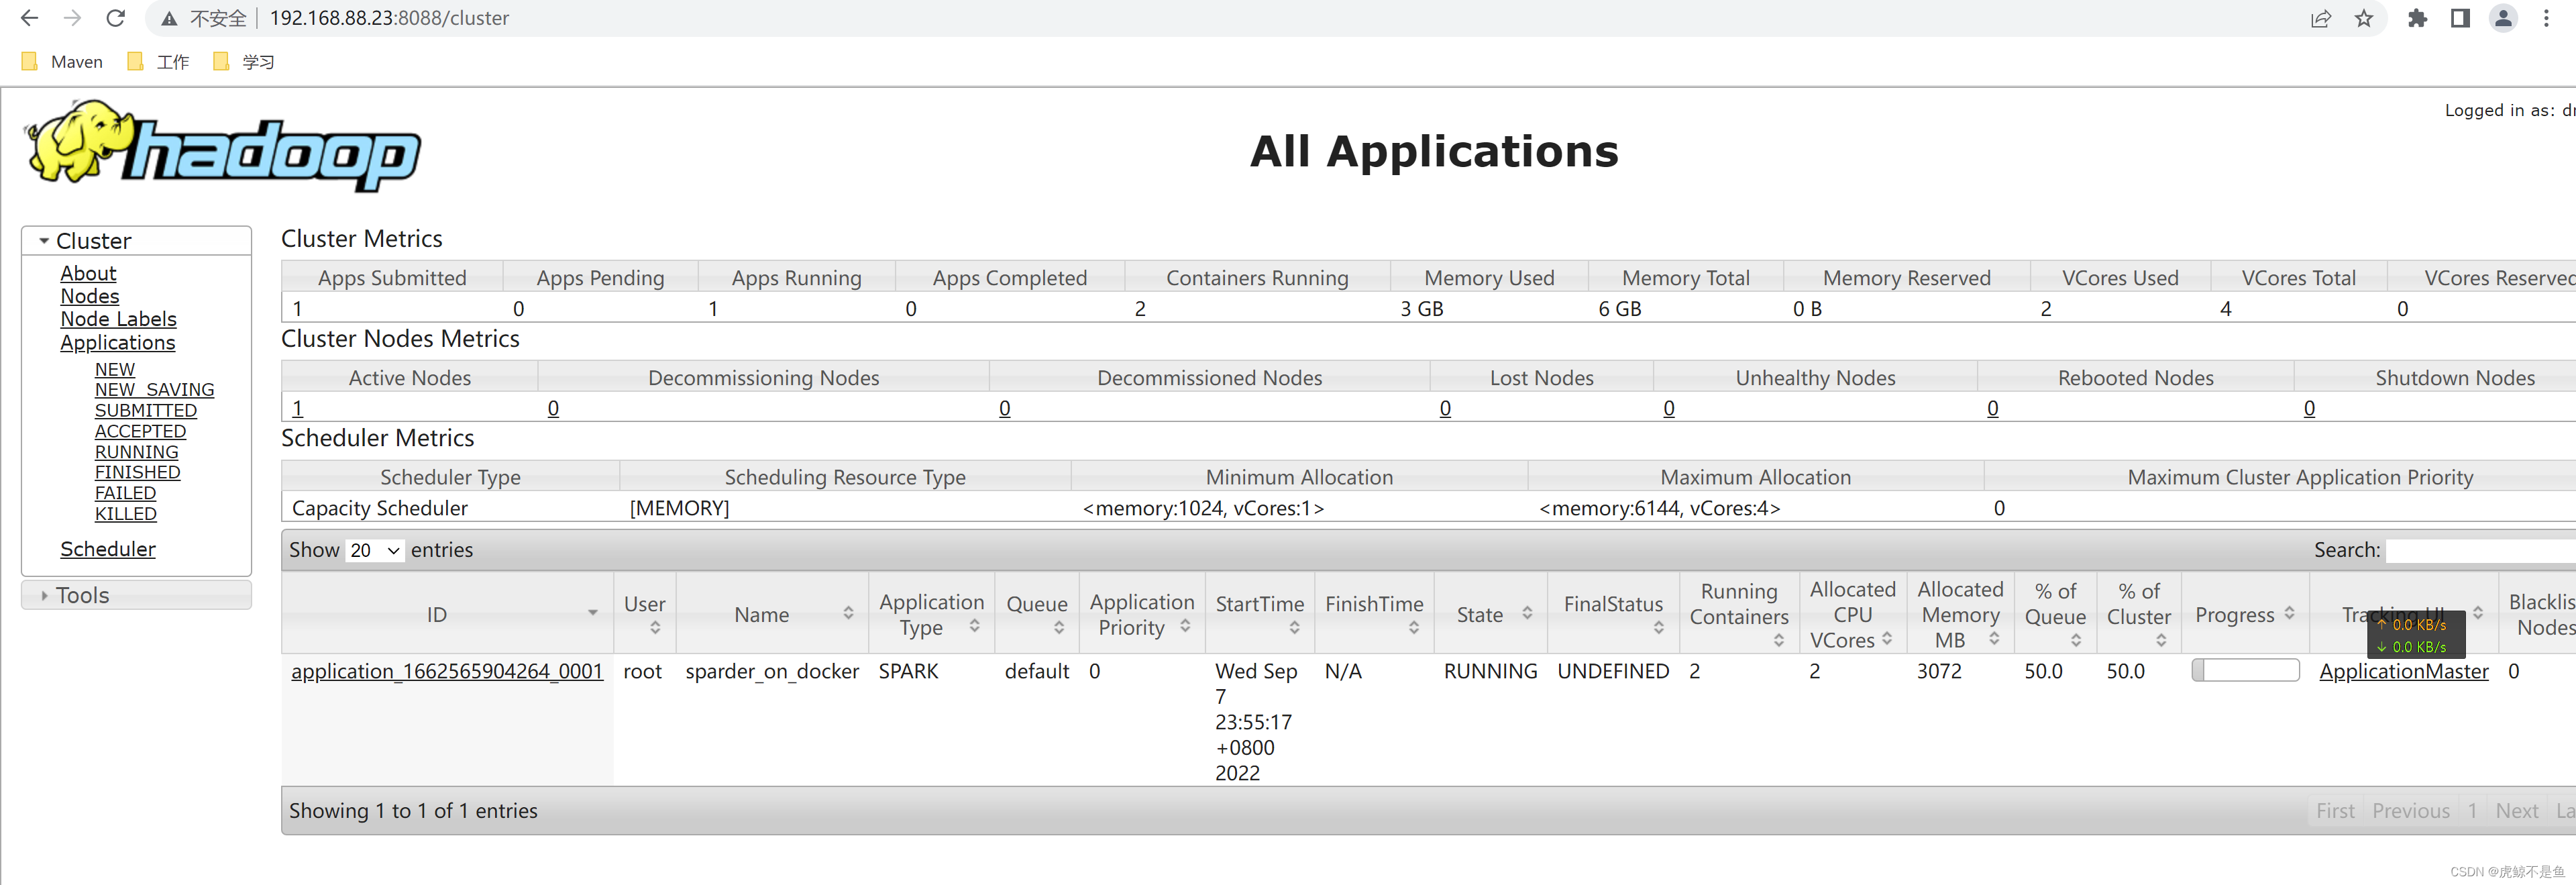This screenshot has width=2576, height=885.
Task: Click the browser back arrow
Action: click(29, 18)
